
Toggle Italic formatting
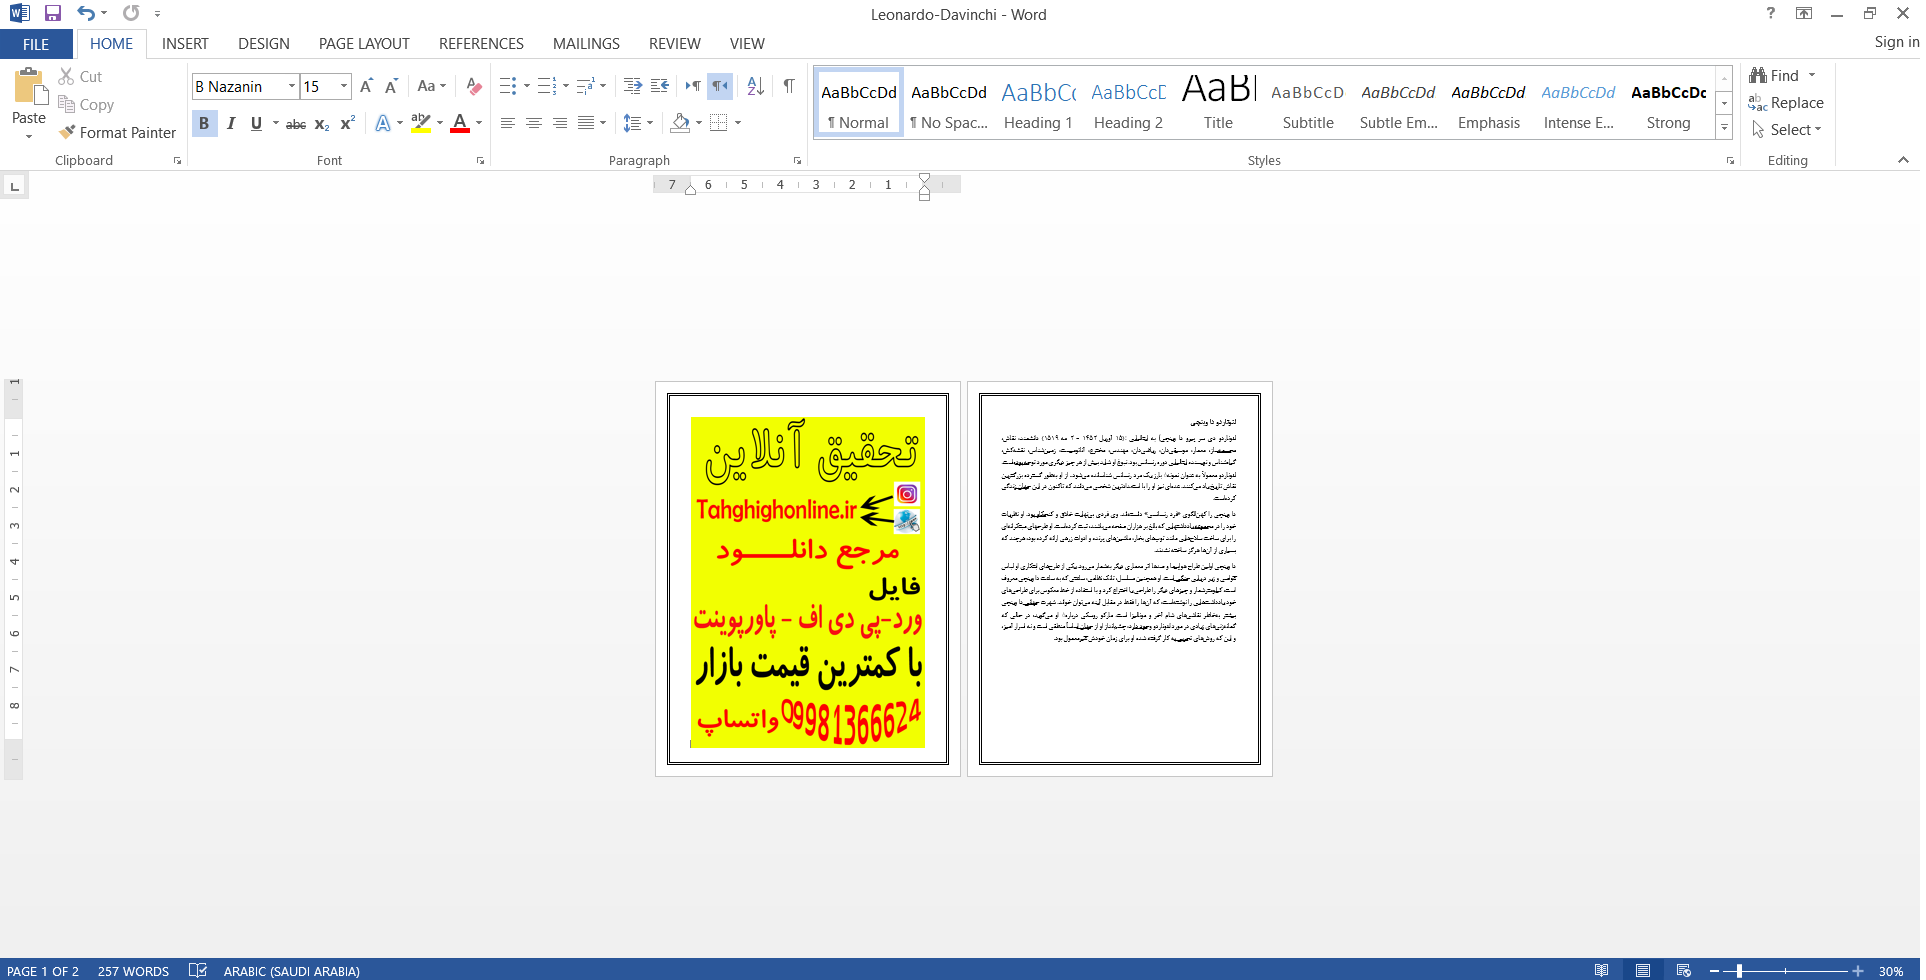pos(231,124)
